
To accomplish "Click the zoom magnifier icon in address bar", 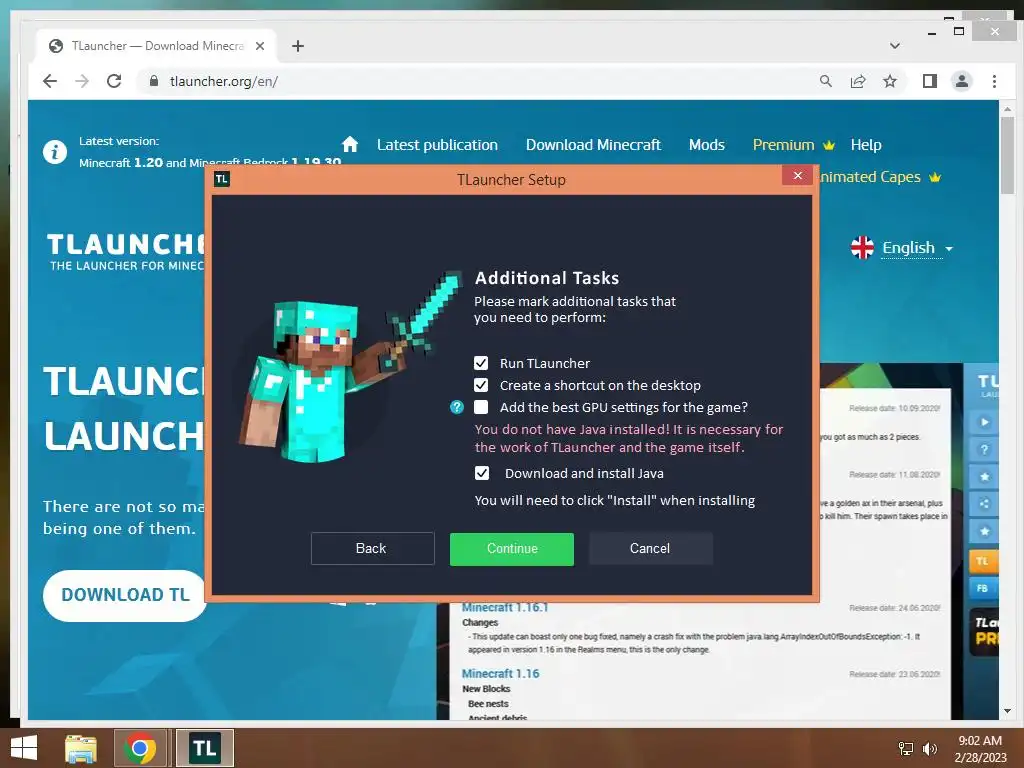I will click(826, 81).
